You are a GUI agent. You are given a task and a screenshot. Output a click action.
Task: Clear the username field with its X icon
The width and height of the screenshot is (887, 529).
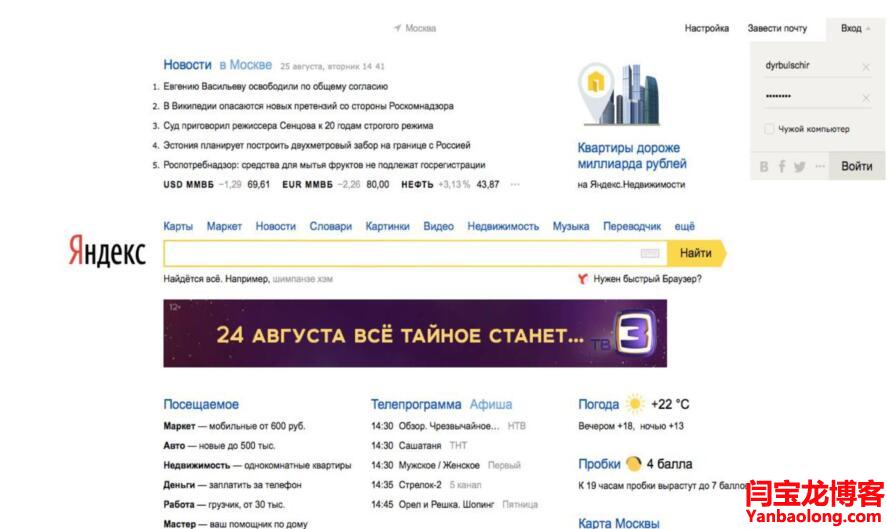[866, 67]
